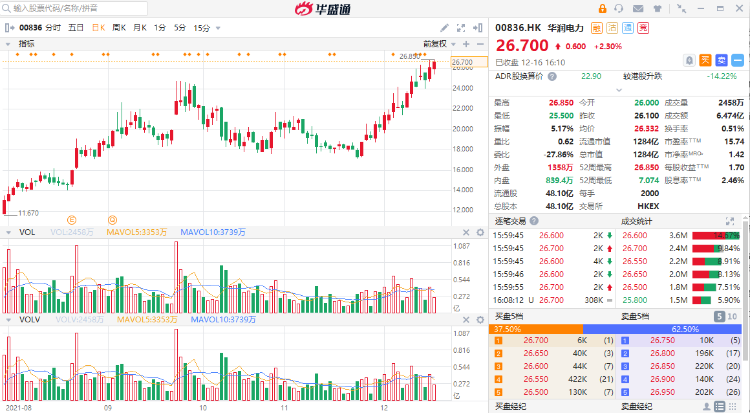Click ask level 5 price 26.950

[x=662, y=392]
